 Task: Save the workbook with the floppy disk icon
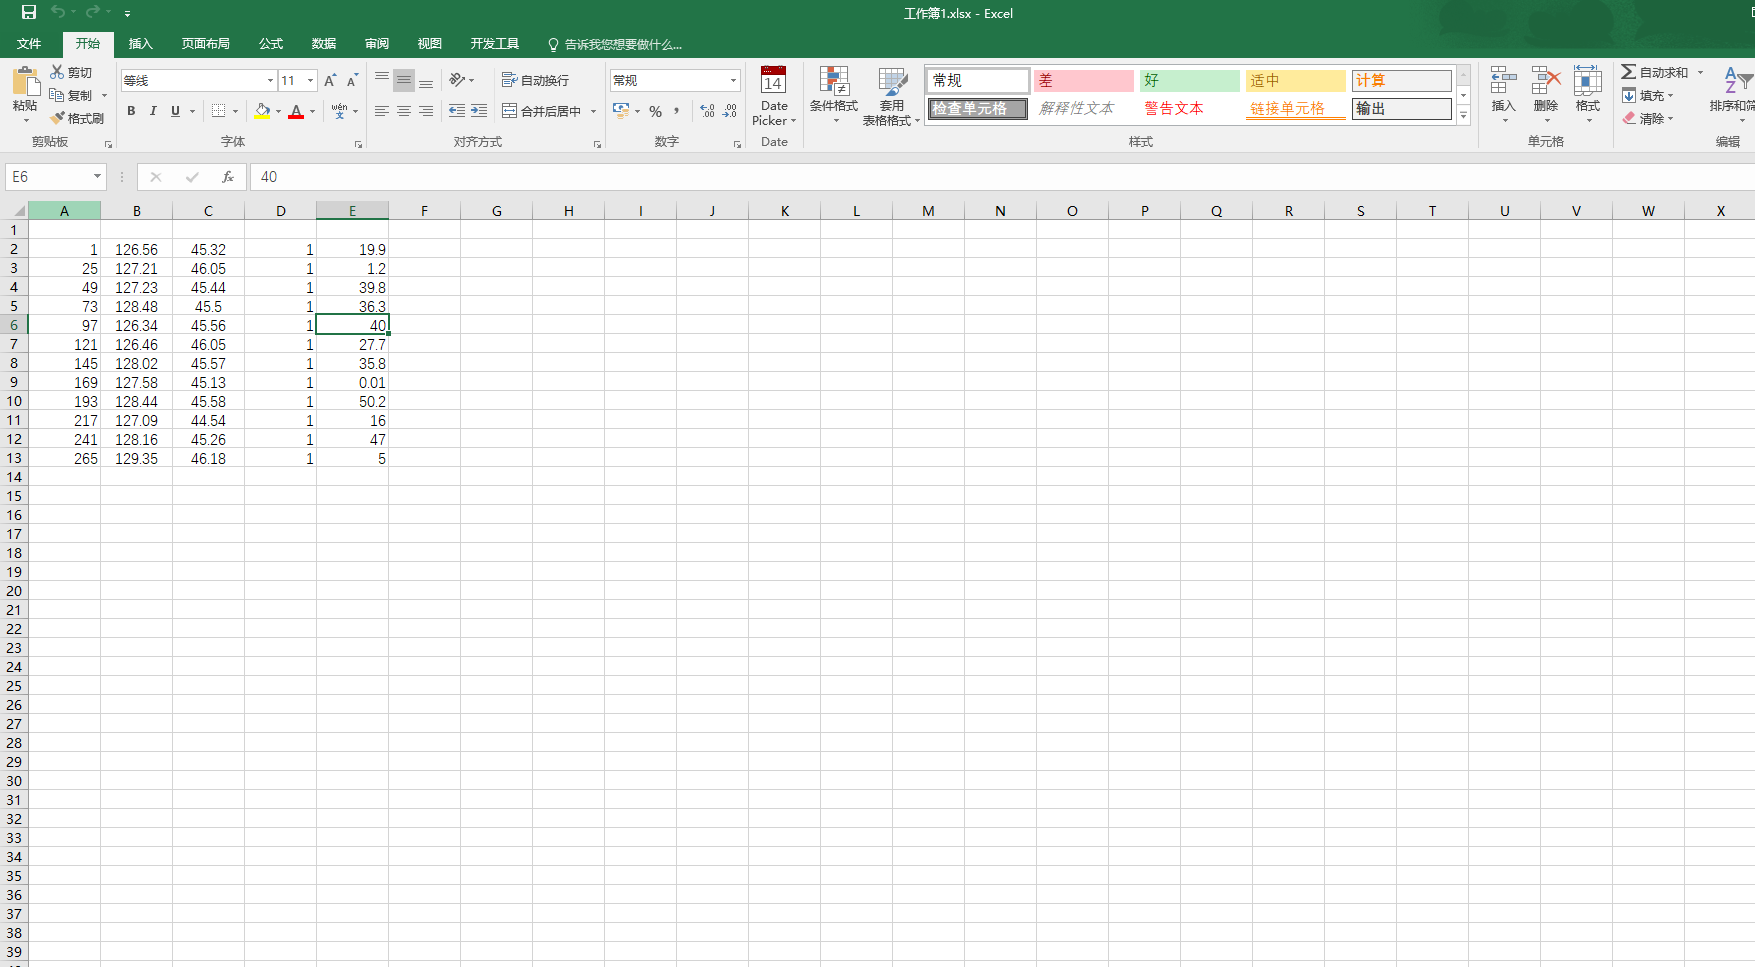tap(29, 12)
